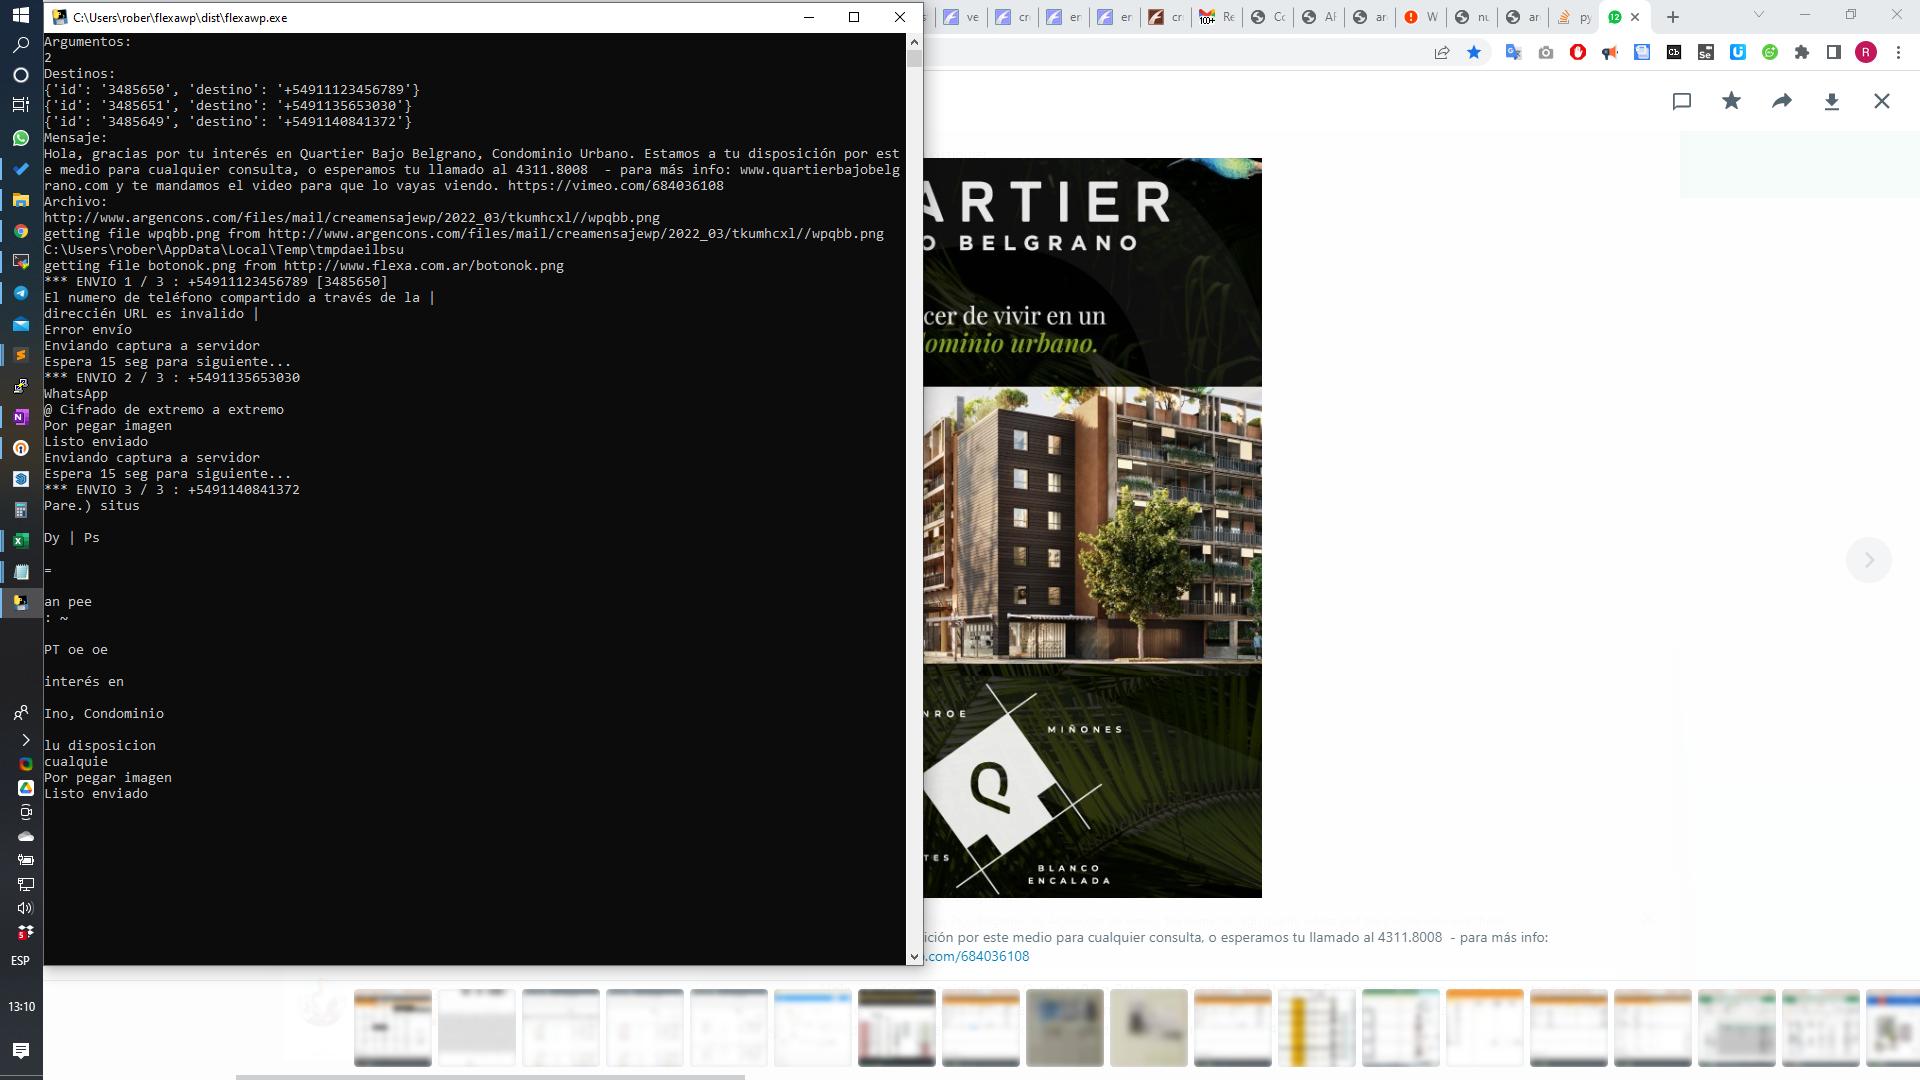Open the vimeo link 684036108 in caption
This screenshot has width=1920, height=1080.
[977, 956]
